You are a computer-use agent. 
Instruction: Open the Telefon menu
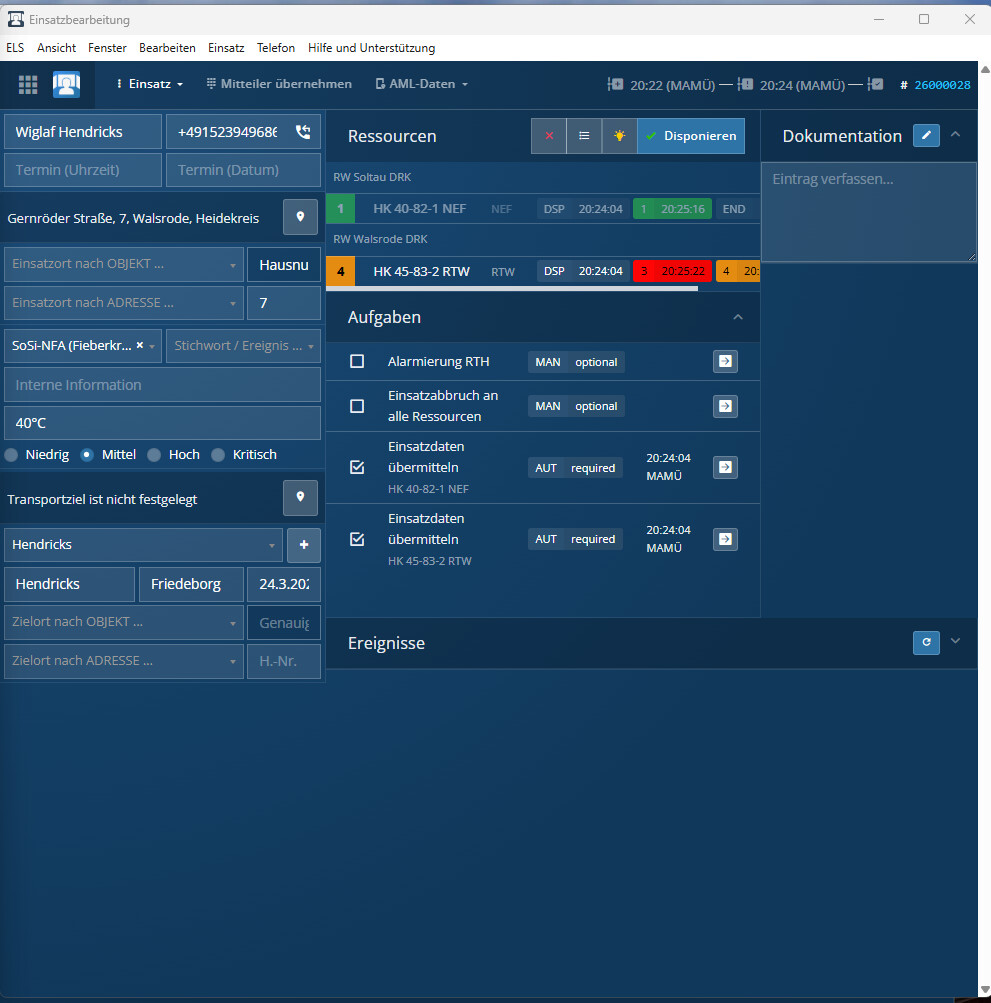pos(276,48)
